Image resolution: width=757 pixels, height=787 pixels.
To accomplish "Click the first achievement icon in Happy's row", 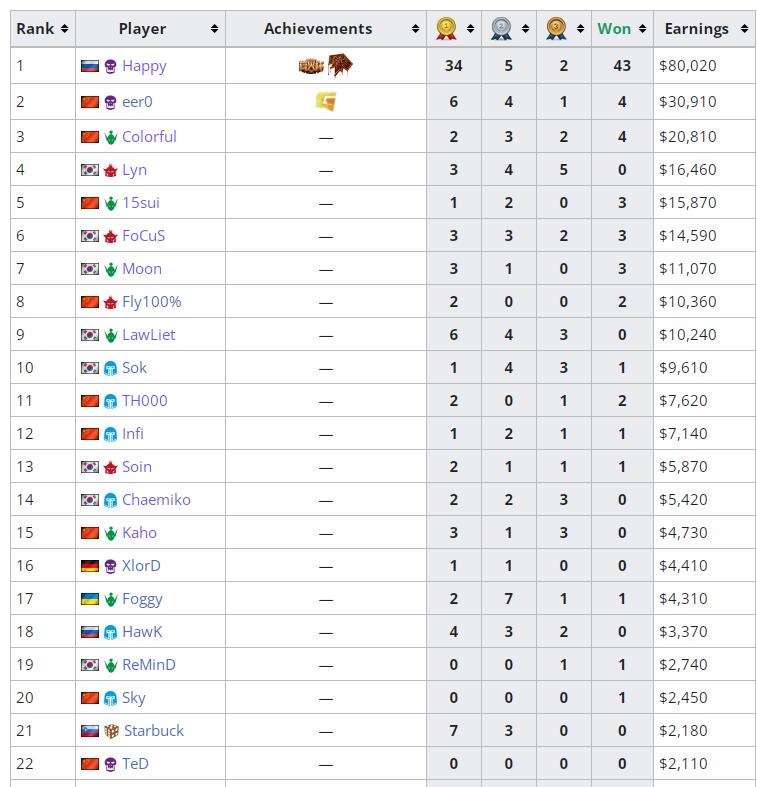I will click(x=312, y=66).
